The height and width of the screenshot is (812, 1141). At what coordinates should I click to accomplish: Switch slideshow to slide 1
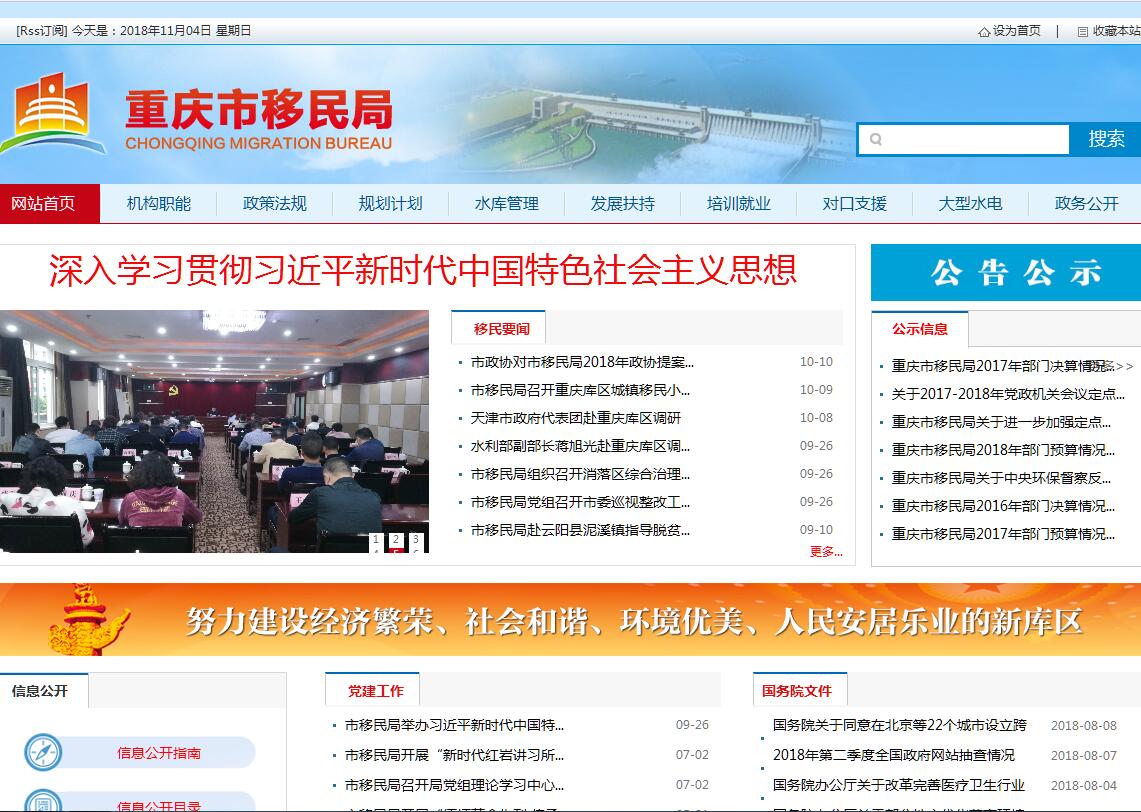[x=376, y=542]
